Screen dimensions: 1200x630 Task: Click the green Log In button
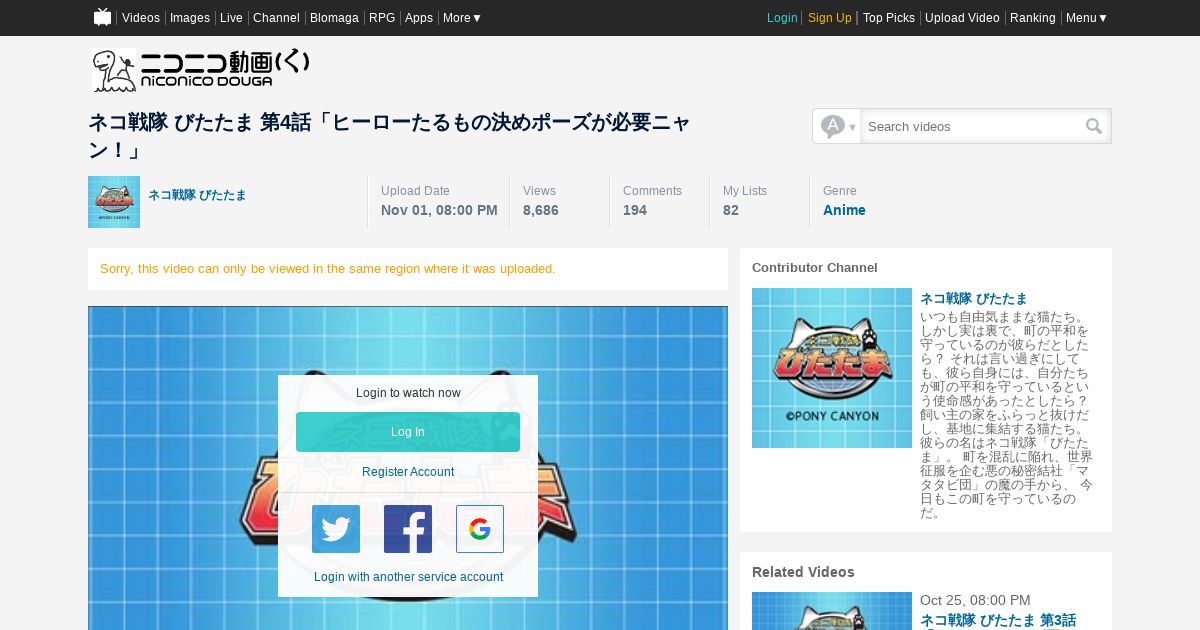tap(408, 432)
